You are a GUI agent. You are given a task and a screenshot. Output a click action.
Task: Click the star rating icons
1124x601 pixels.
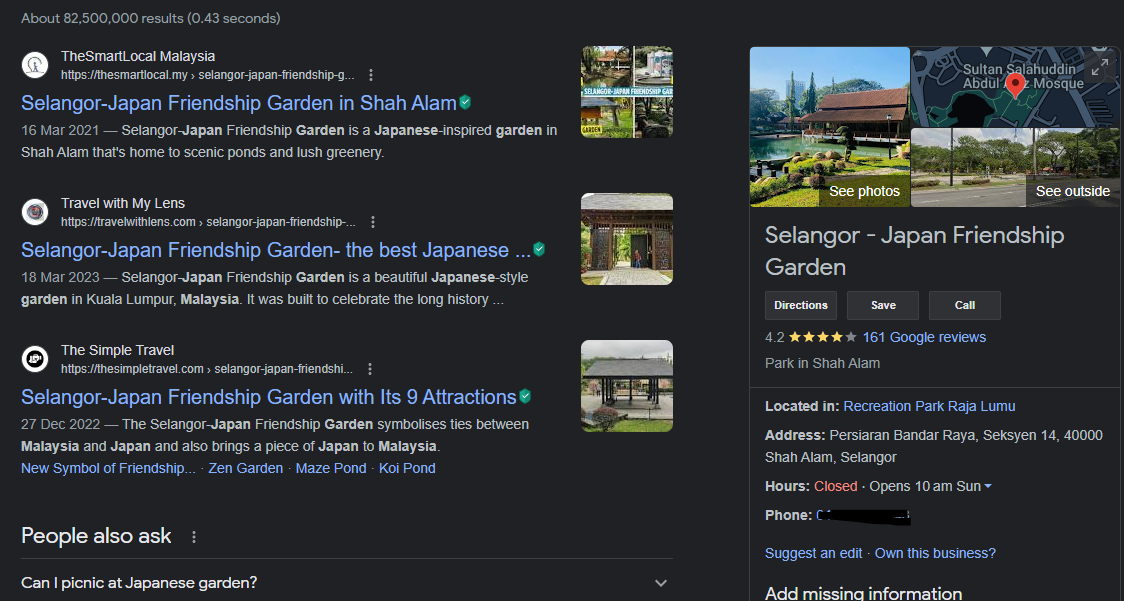click(822, 337)
